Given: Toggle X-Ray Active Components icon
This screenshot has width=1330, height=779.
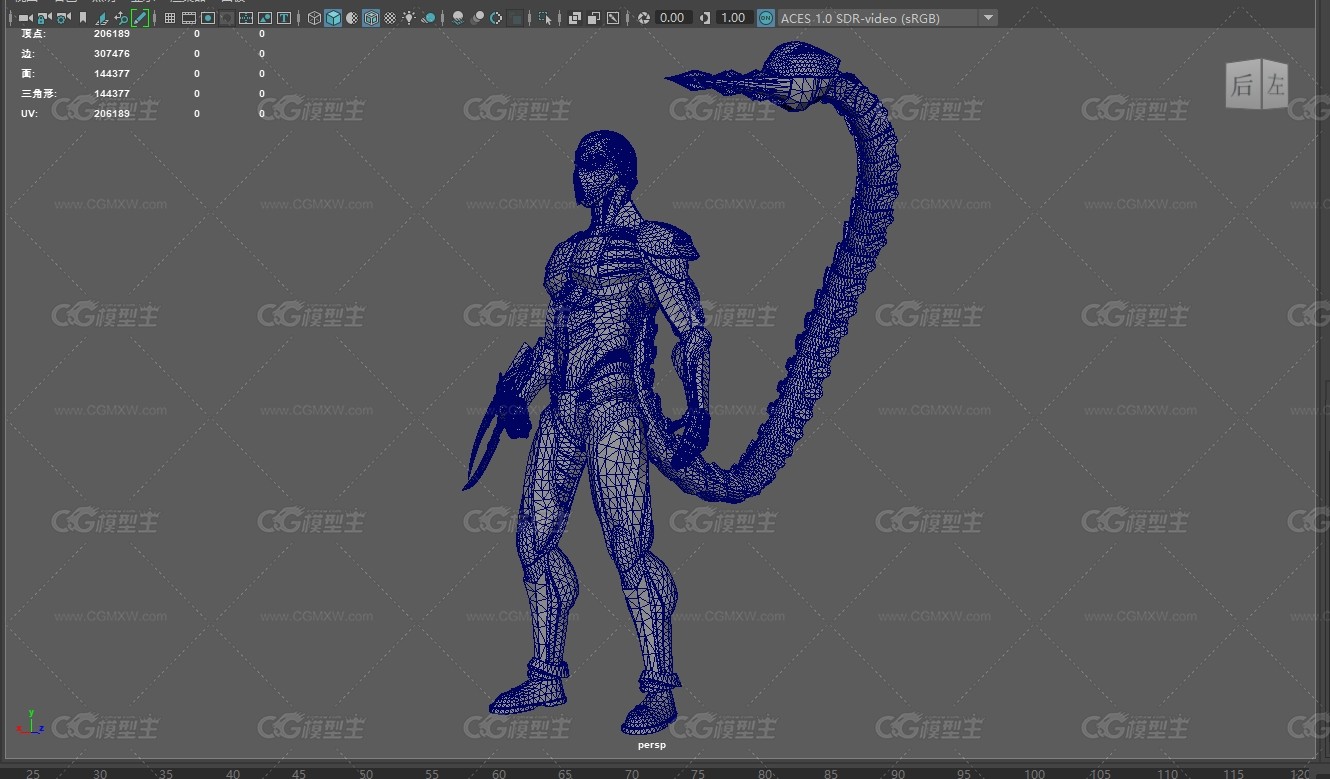Looking at the screenshot, I should 594,18.
